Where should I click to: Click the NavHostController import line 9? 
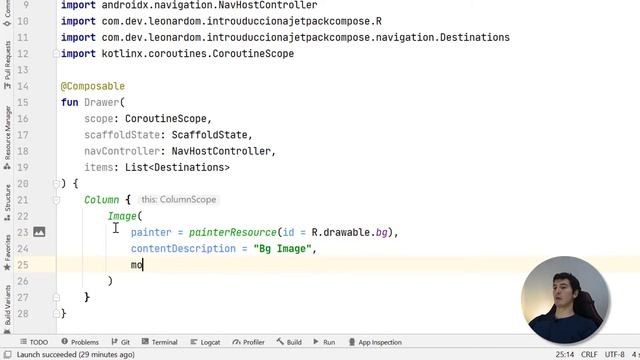pos(189,5)
